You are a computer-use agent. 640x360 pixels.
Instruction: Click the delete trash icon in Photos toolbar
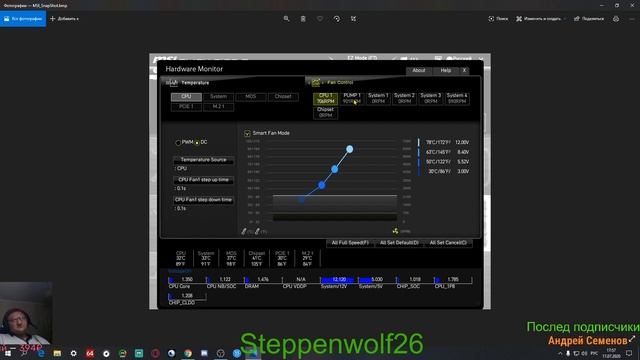[303, 19]
